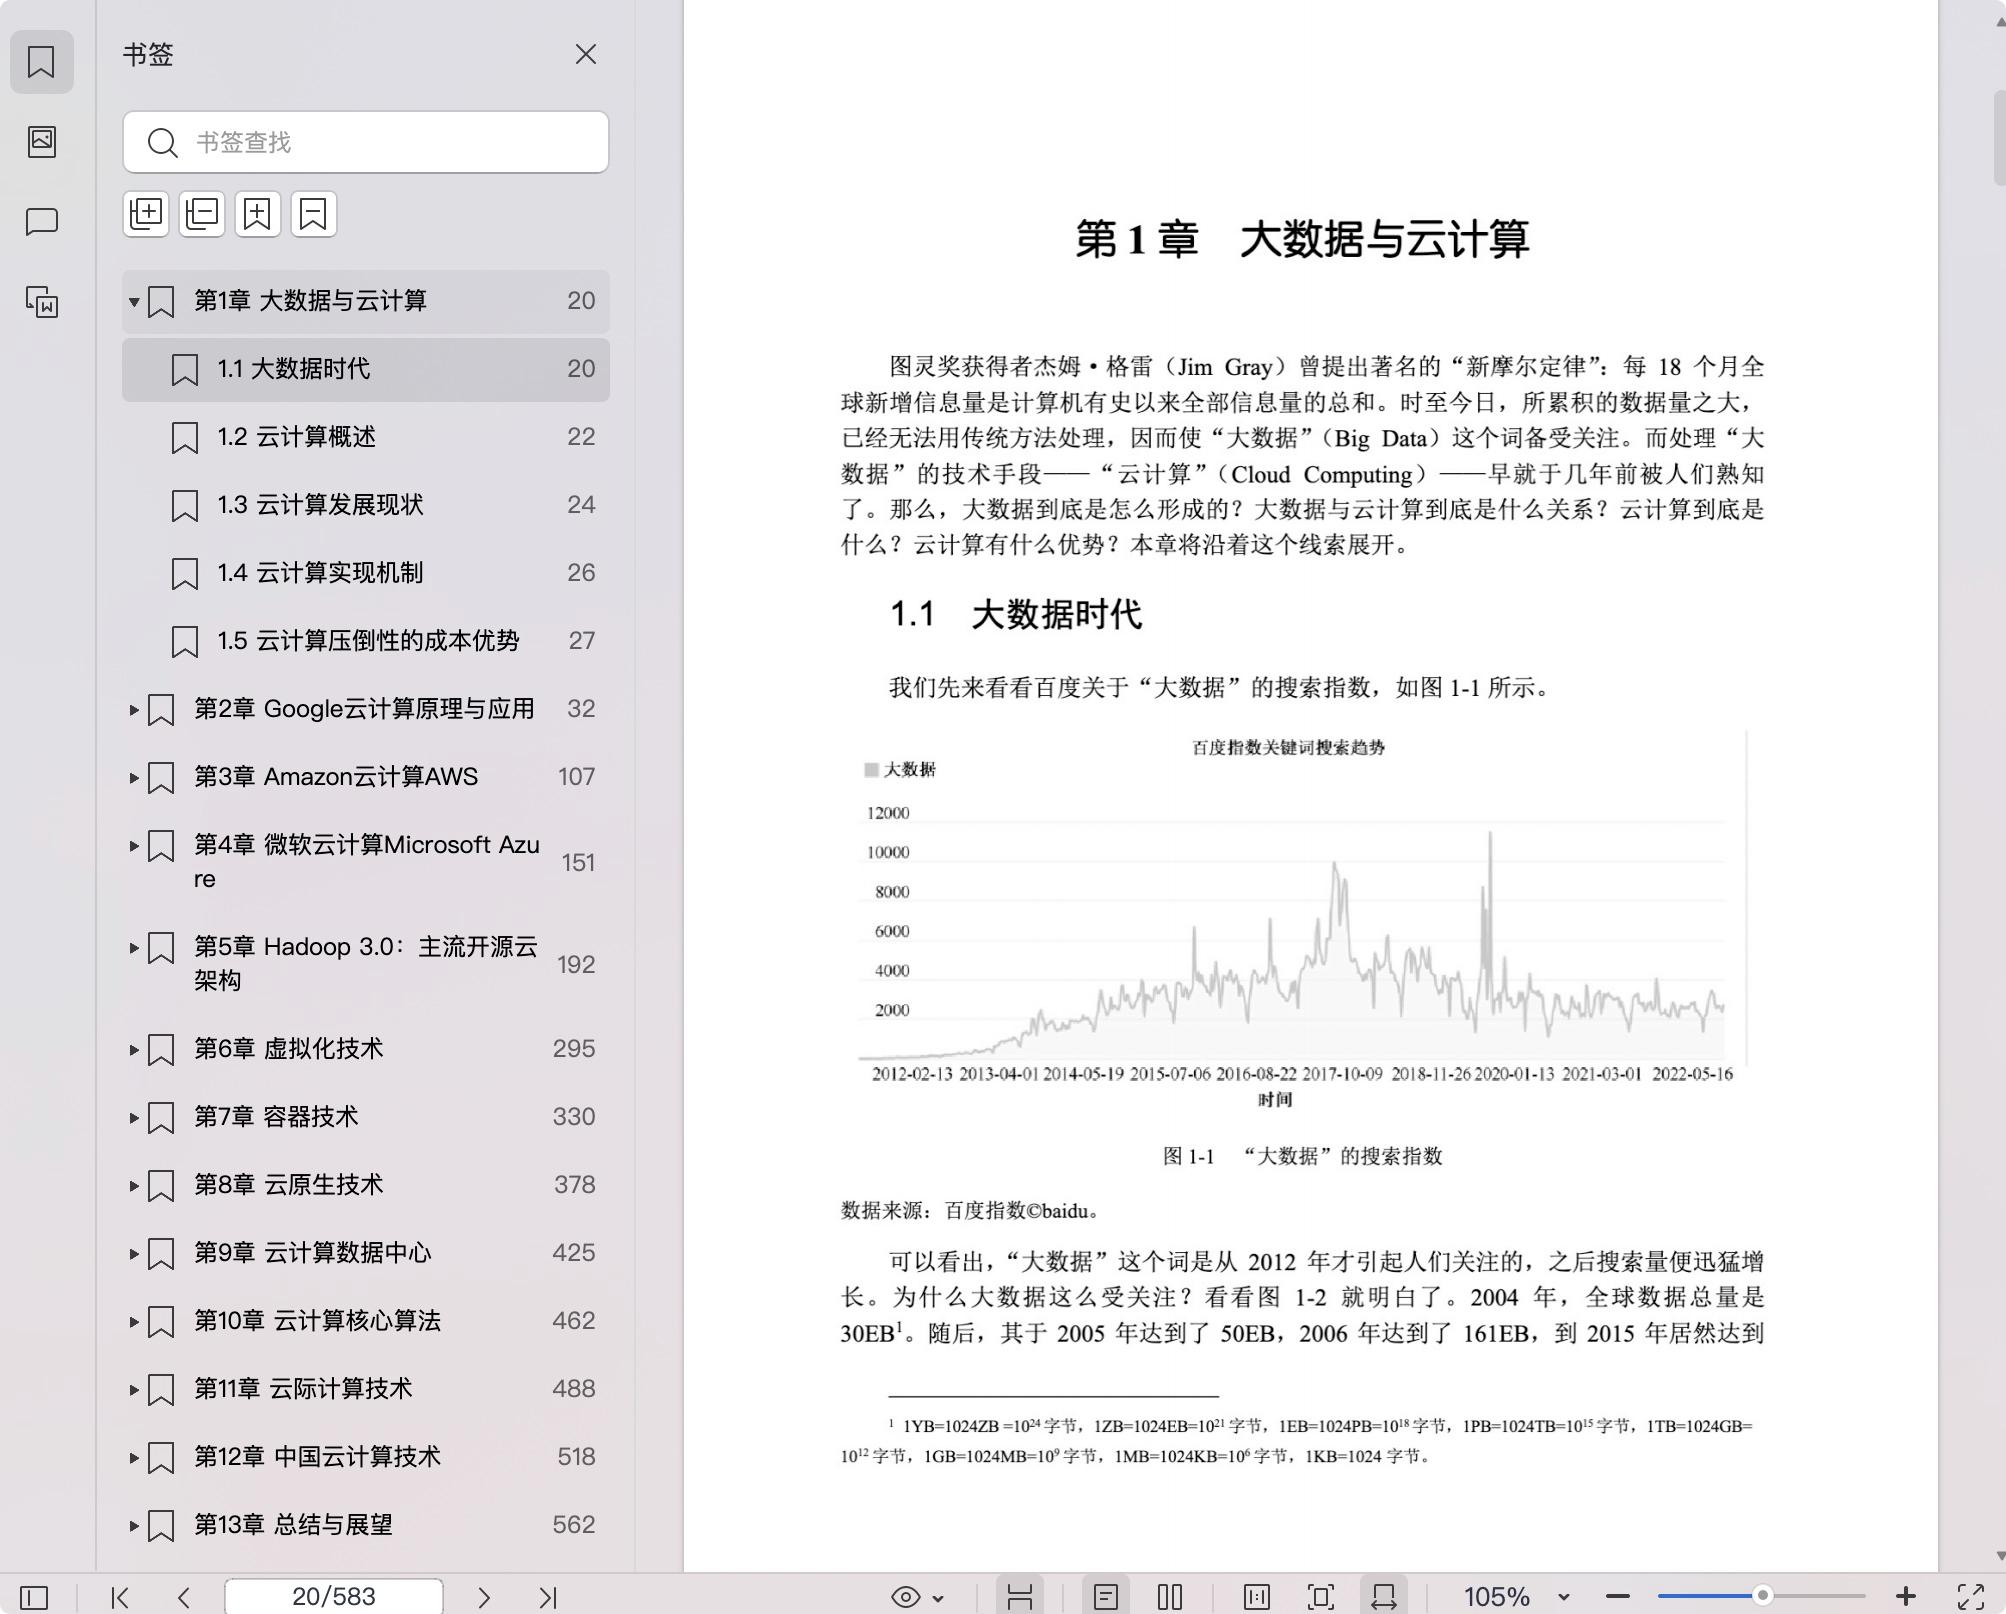Expand 第8章 云原生技术
2006x1614 pixels.
[134, 1185]
